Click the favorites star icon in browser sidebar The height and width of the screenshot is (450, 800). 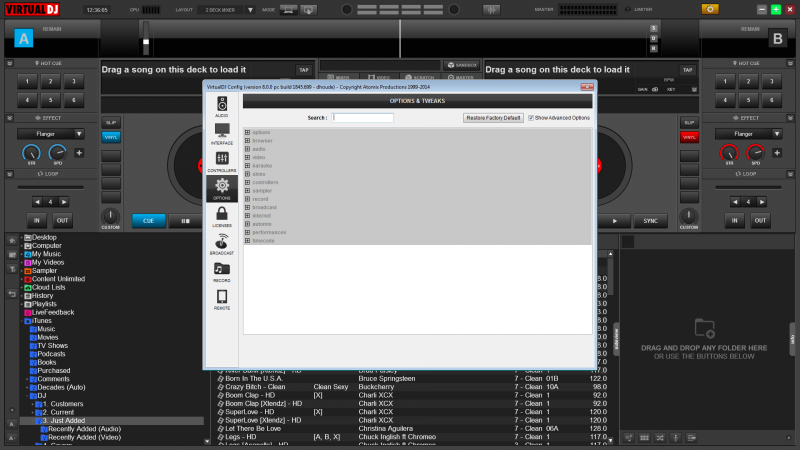pos(12,240)
